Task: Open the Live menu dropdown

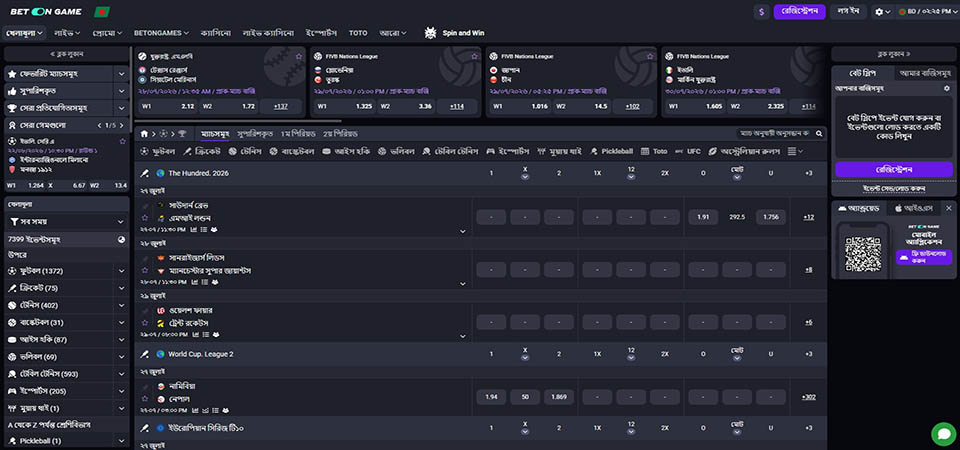Action: pos(67,33)
